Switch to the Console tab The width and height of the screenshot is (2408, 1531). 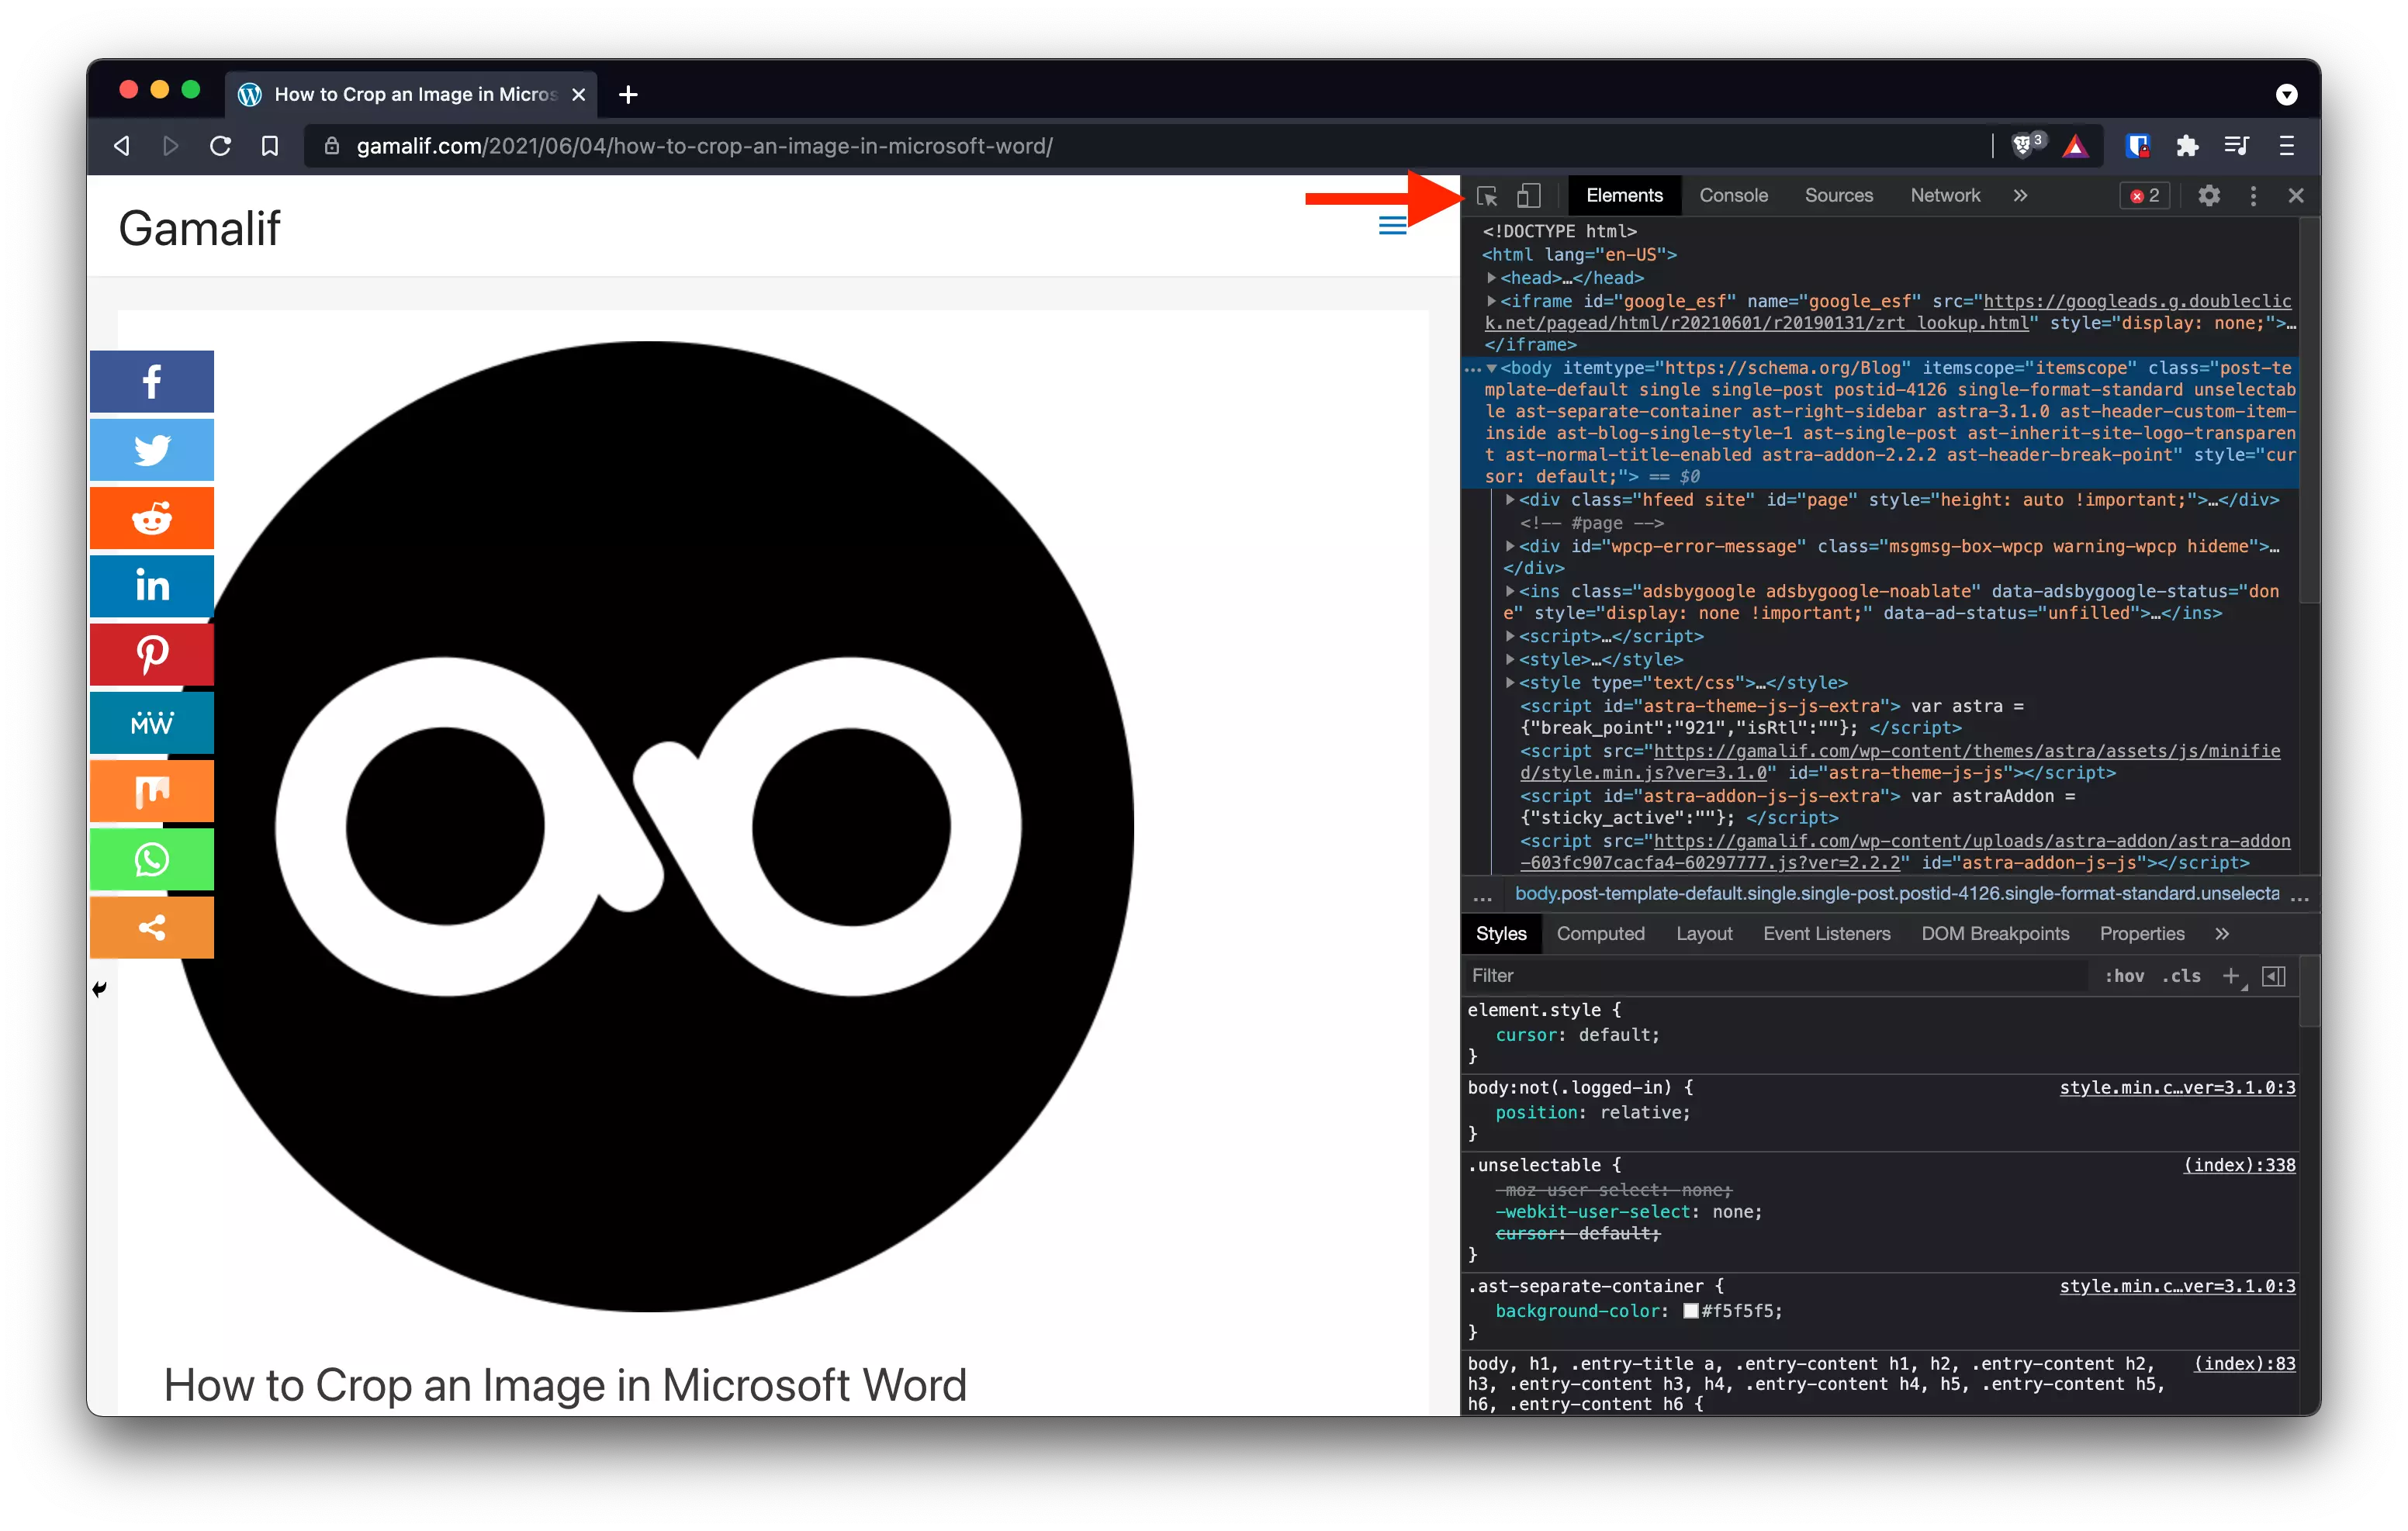coord(1733,196)
